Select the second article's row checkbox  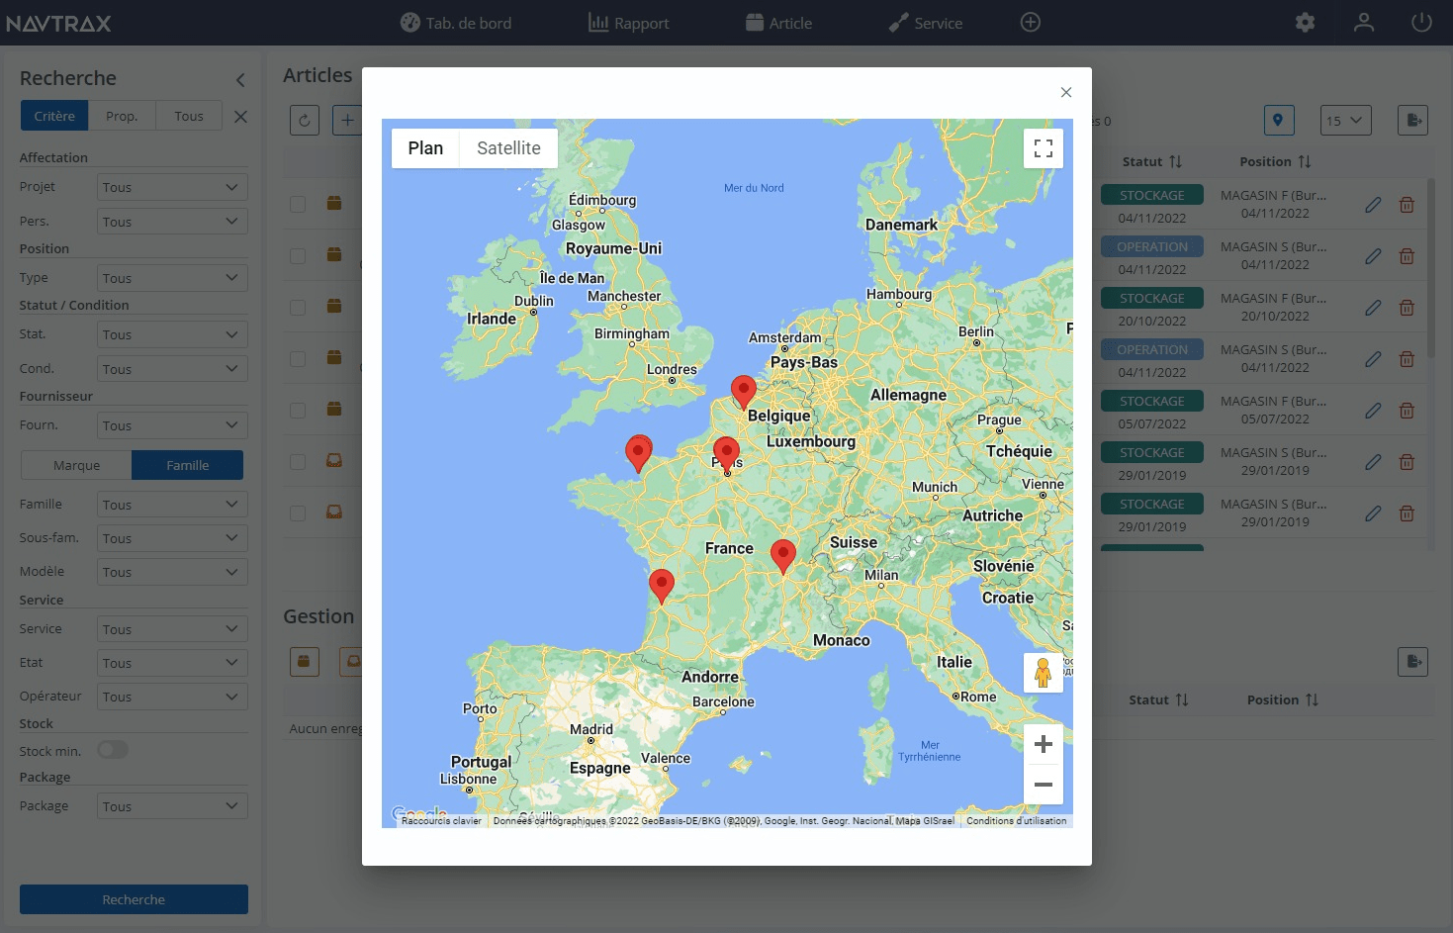(x=297, y=256)
